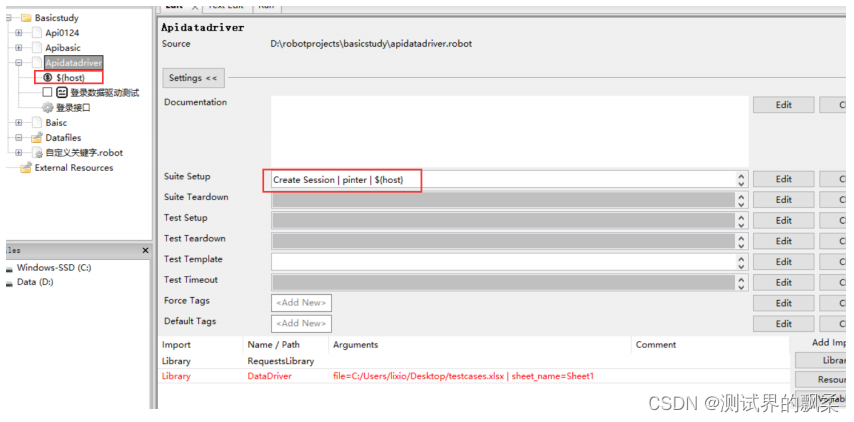Click Force Tags <Add New> box
The height and width of the screenshot is (422, 854).
pyautogui.click(x=301, y=303)
